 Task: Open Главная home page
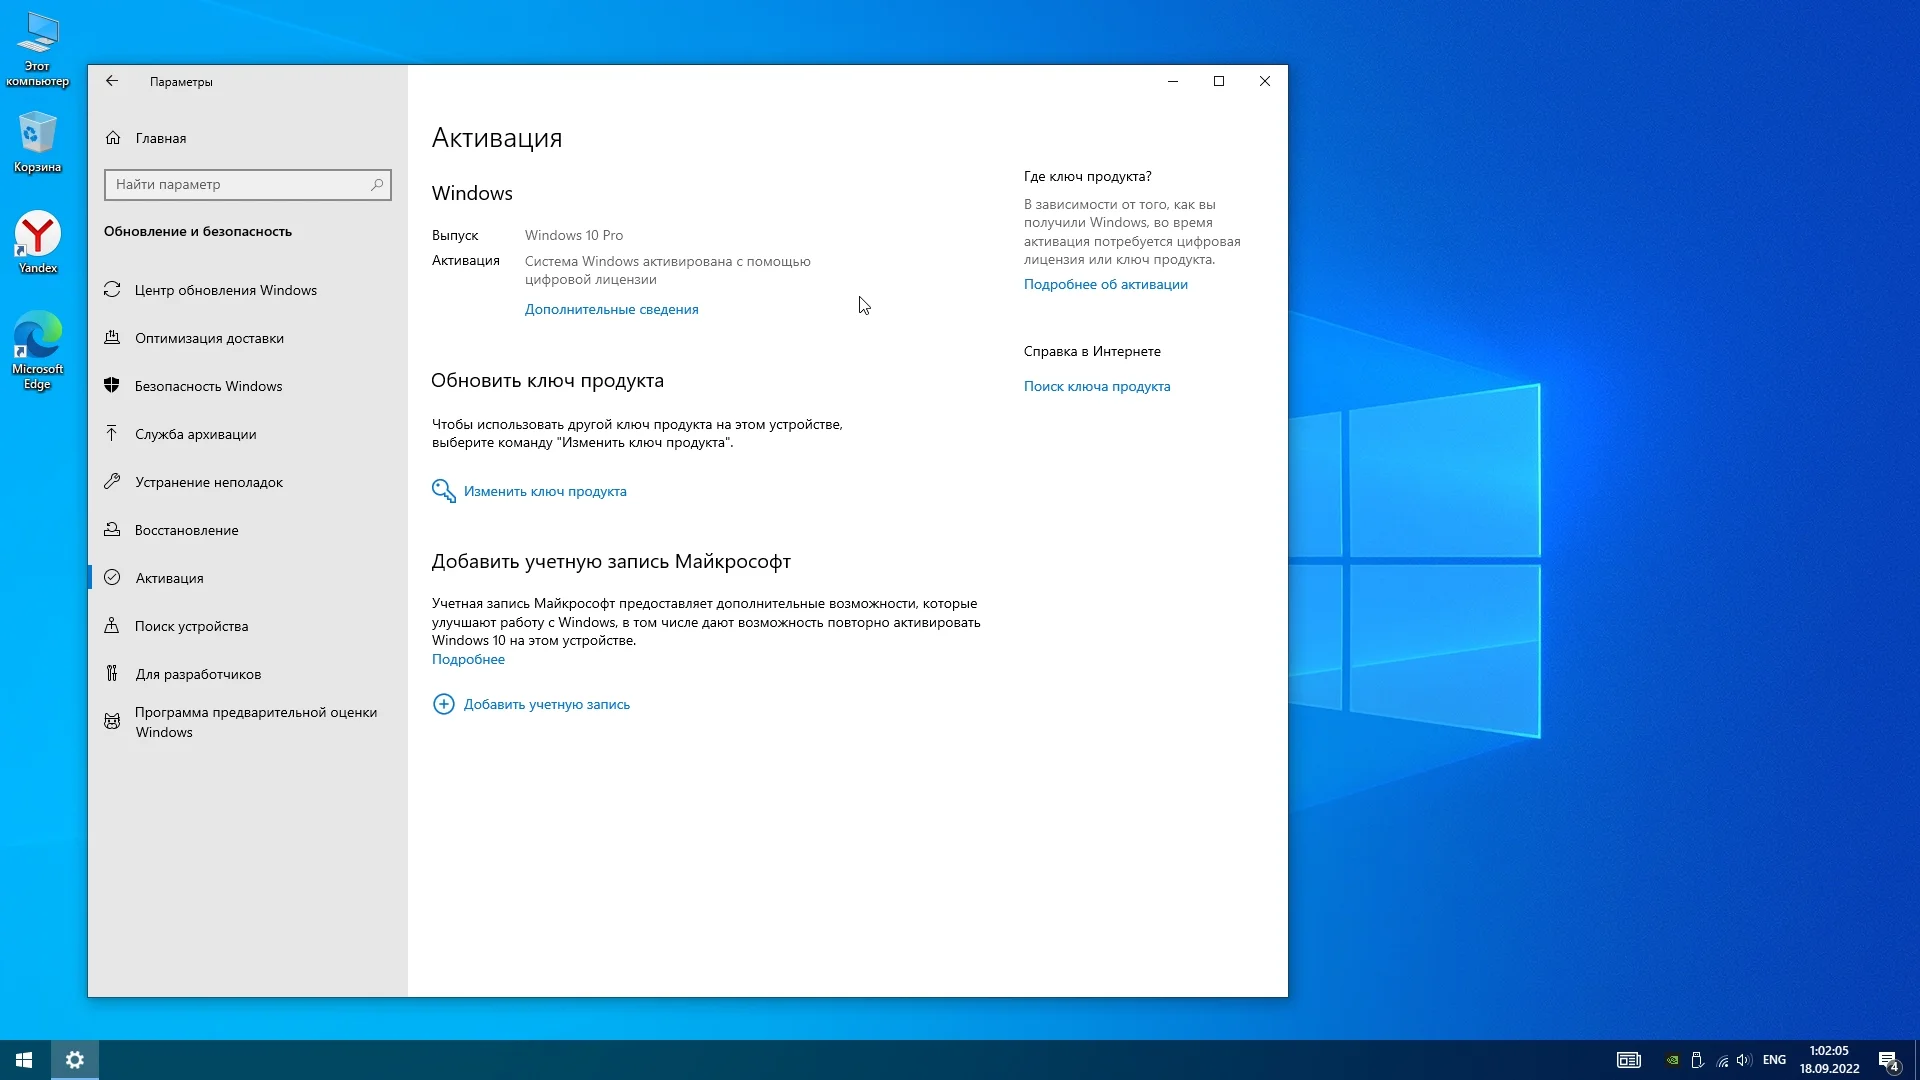point(160,138)
